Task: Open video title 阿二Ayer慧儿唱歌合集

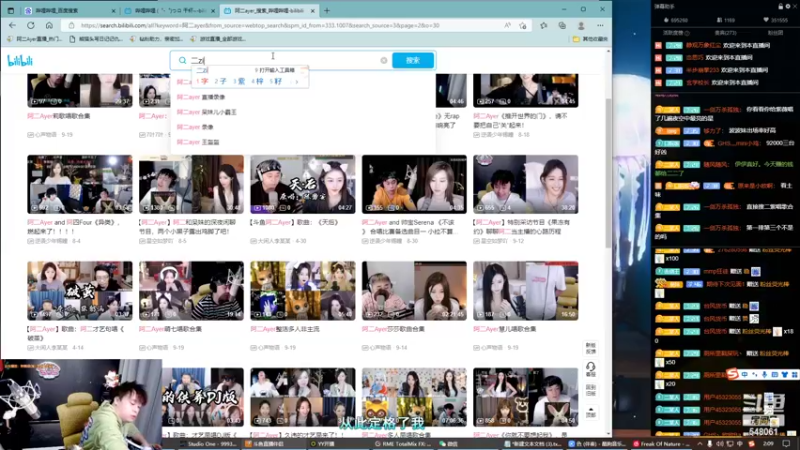Action: point(505,329)
